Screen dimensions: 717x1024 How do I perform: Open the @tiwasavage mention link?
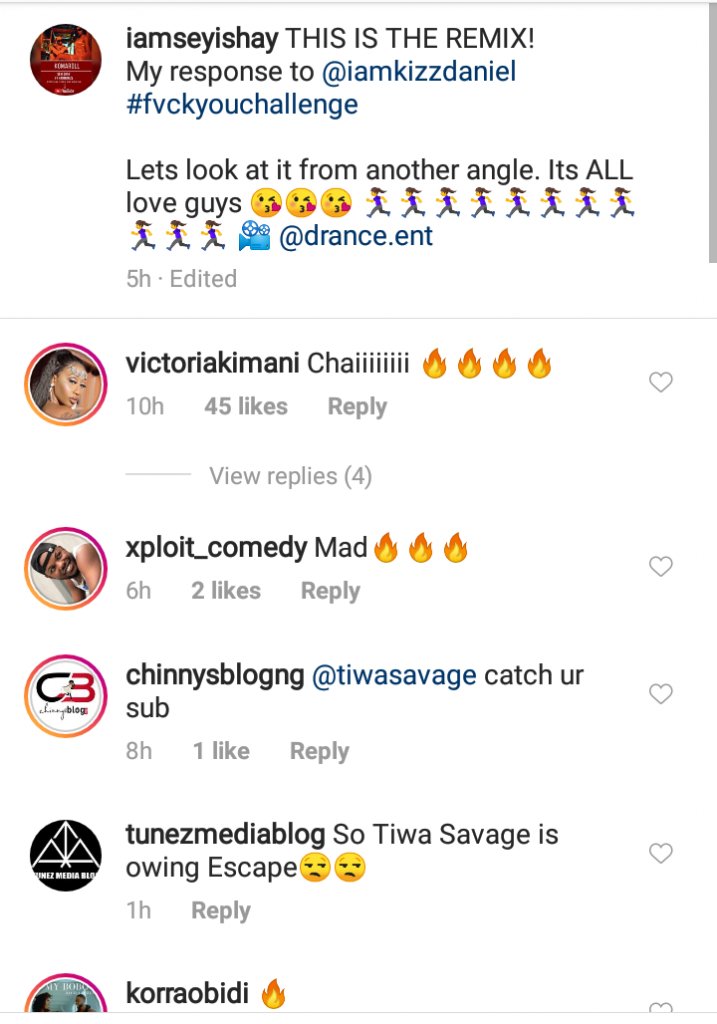pos(394,675)
